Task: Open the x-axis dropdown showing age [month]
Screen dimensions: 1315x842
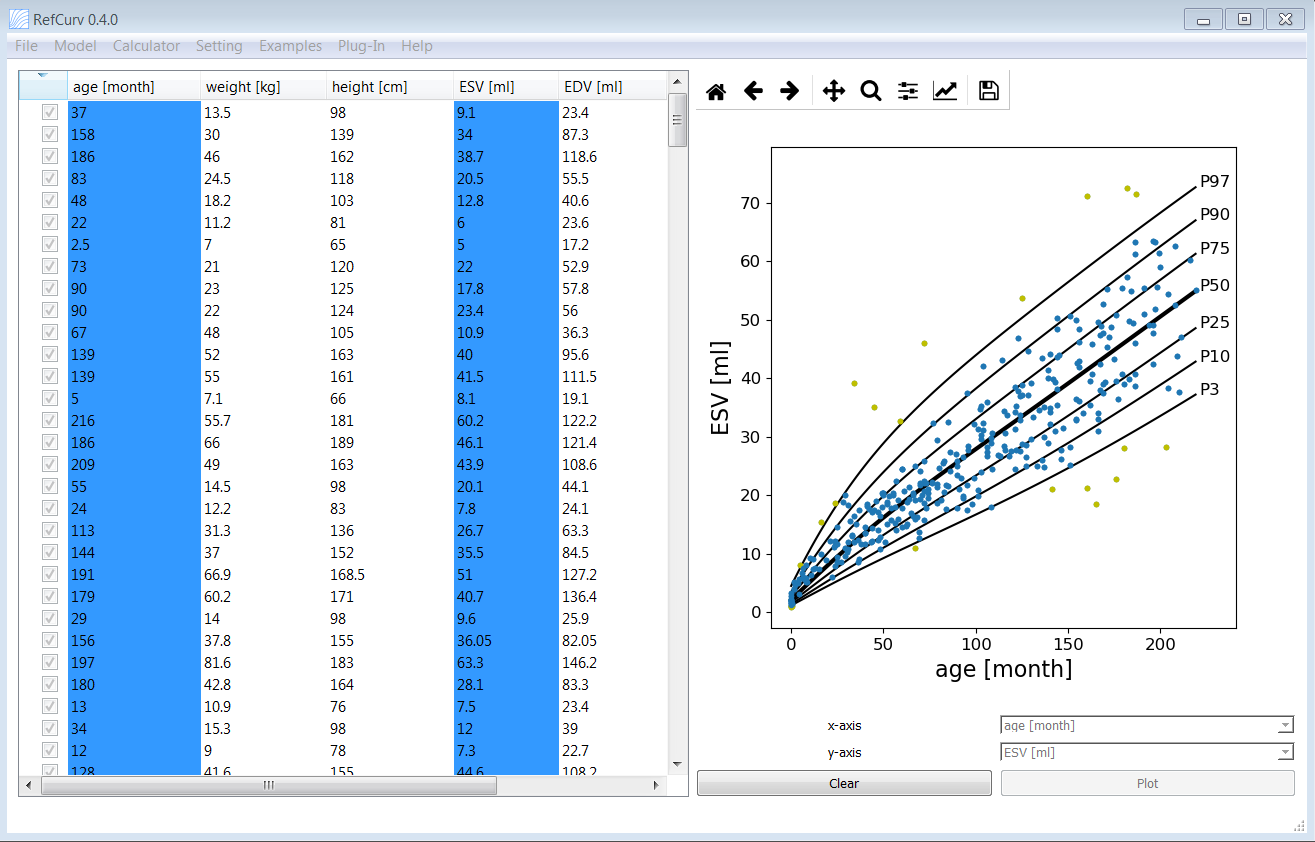Action: 1147,726
